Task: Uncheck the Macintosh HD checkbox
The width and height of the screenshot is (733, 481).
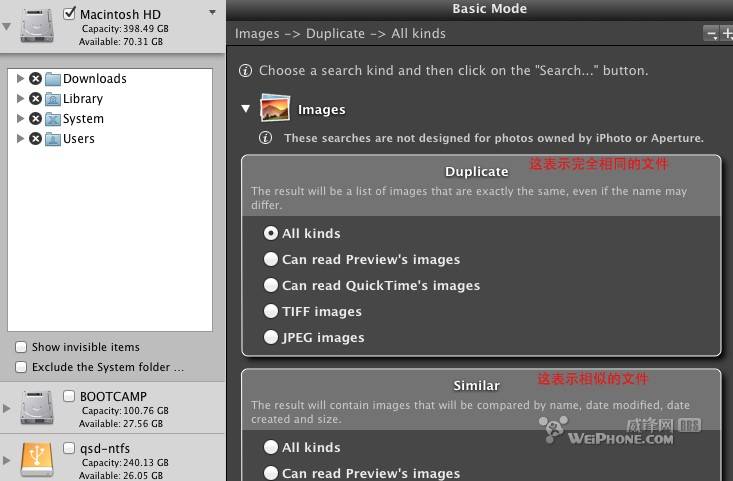Action: tap(69, 14)
